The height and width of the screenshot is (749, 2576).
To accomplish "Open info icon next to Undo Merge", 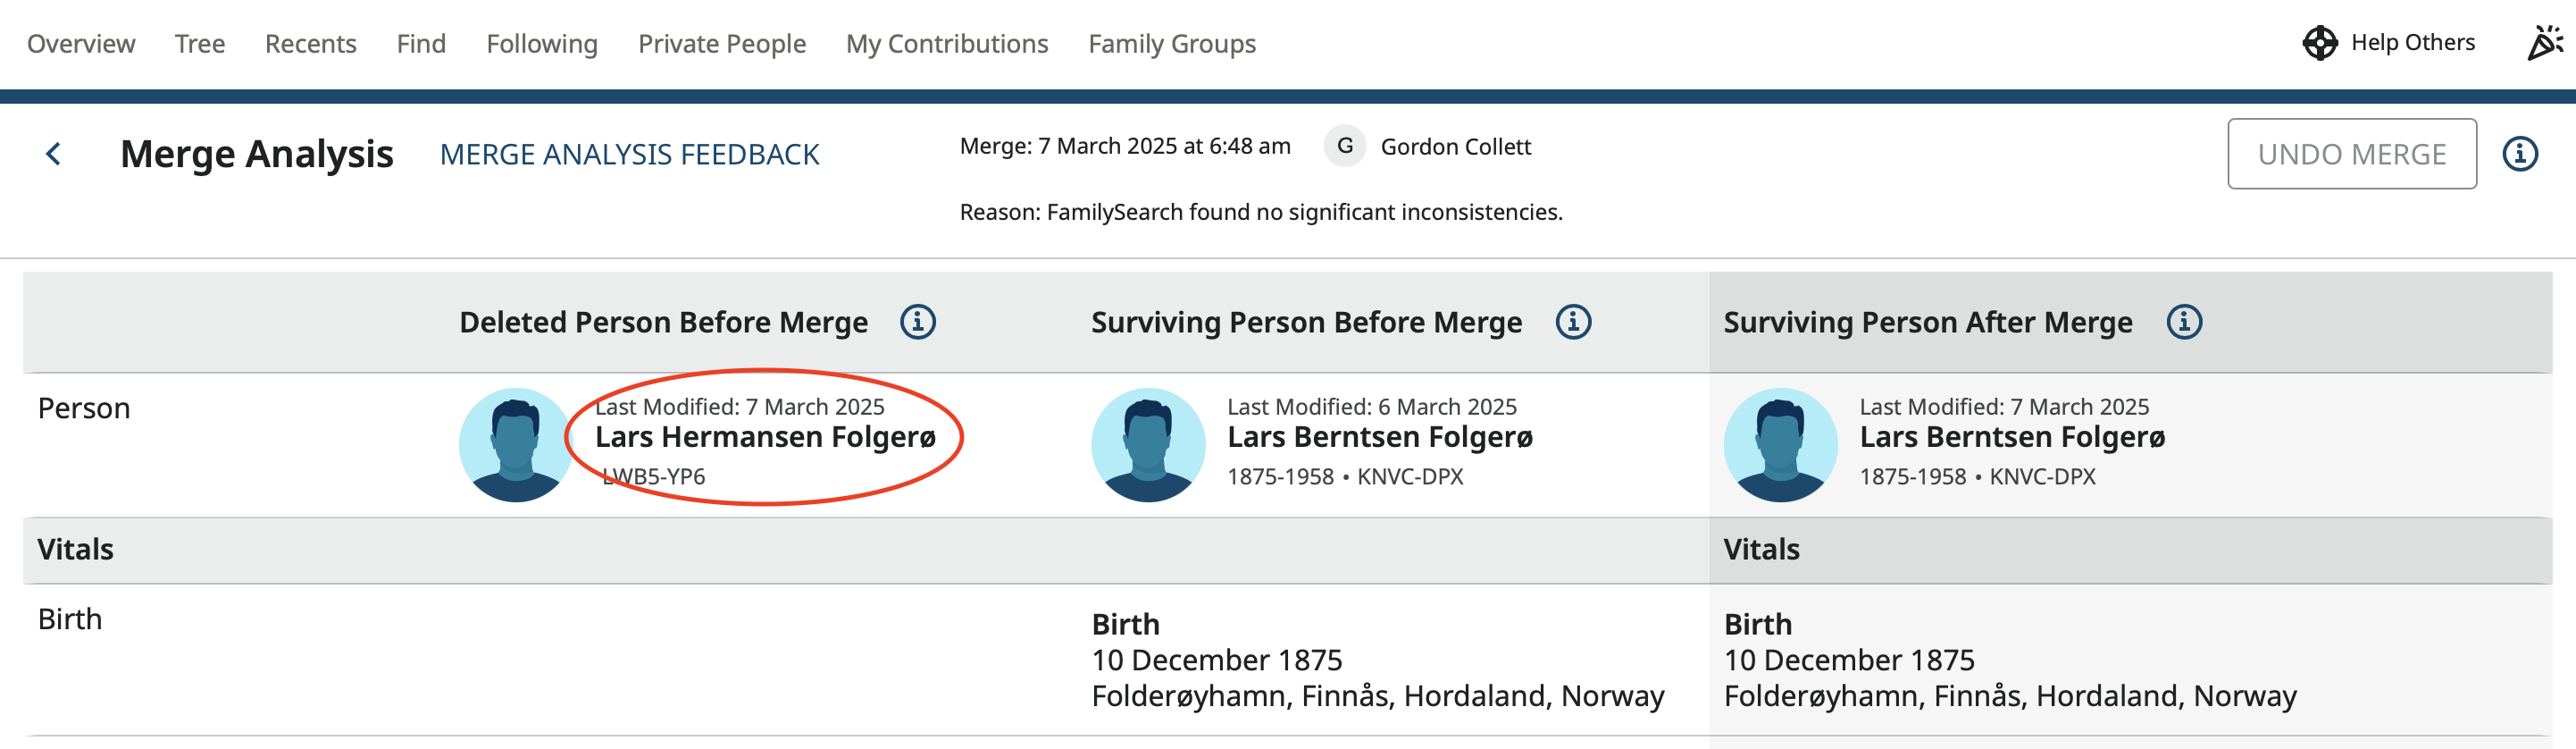I will tap(2519, 154).
